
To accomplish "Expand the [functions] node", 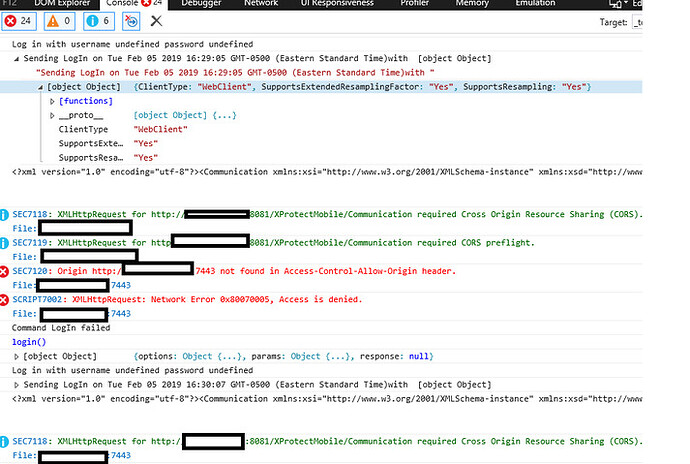I will pos(53,102).
